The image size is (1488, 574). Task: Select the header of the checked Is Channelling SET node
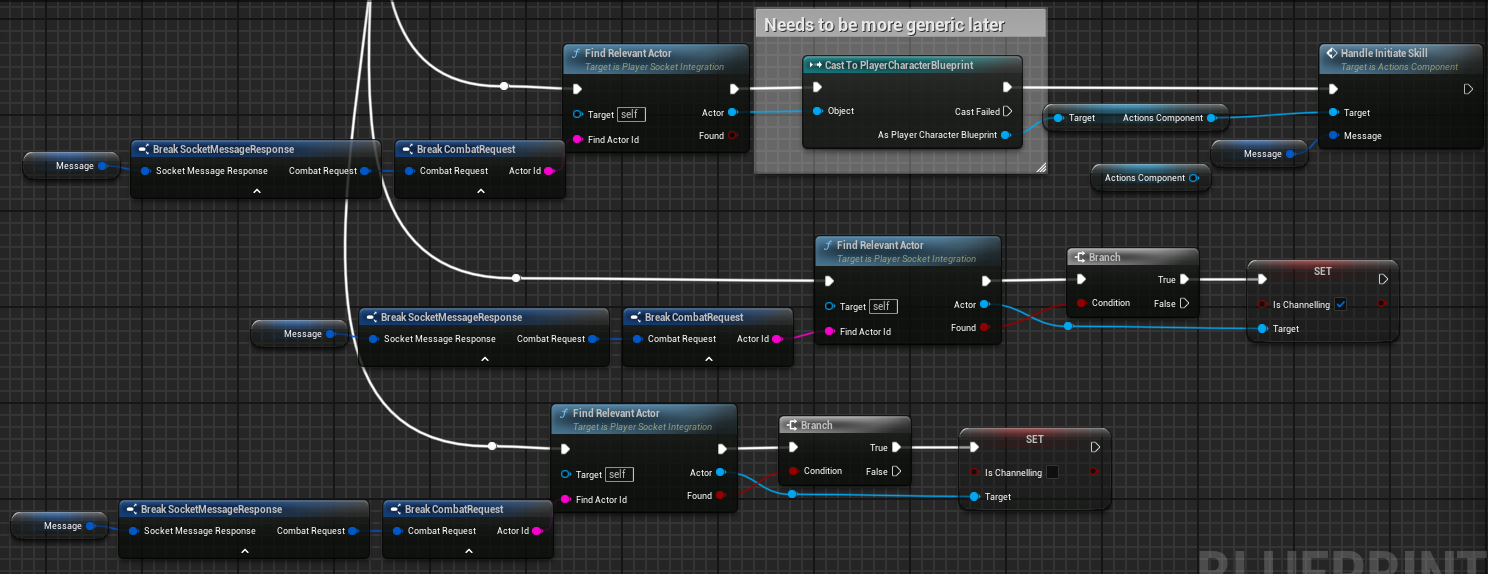pos(1322,271)
